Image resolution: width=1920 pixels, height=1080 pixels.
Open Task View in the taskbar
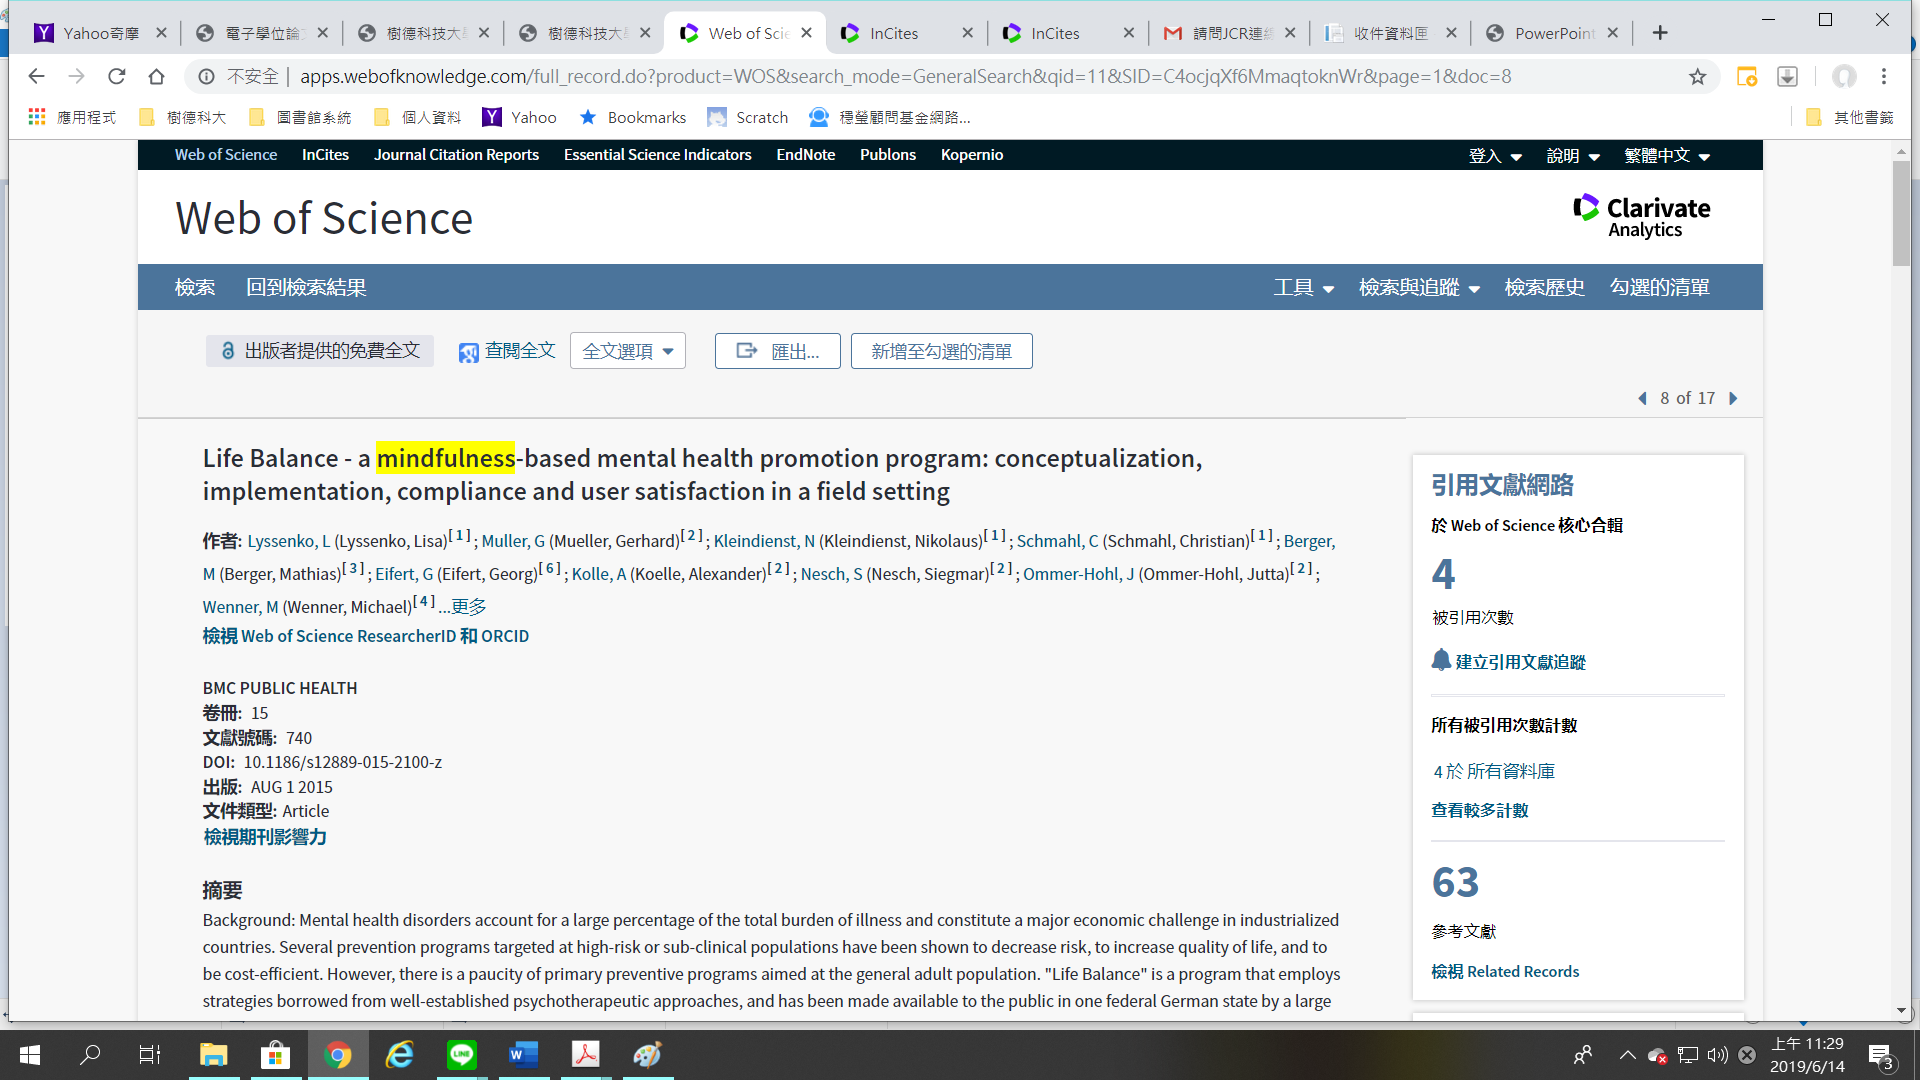click(150, 1055)
